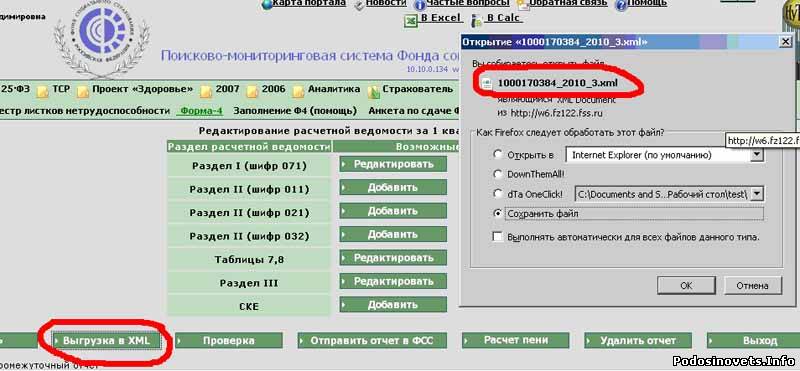800x371 pixels.
Task: Open the Проект «Здоровье» menu
Action: coord(143,89)
